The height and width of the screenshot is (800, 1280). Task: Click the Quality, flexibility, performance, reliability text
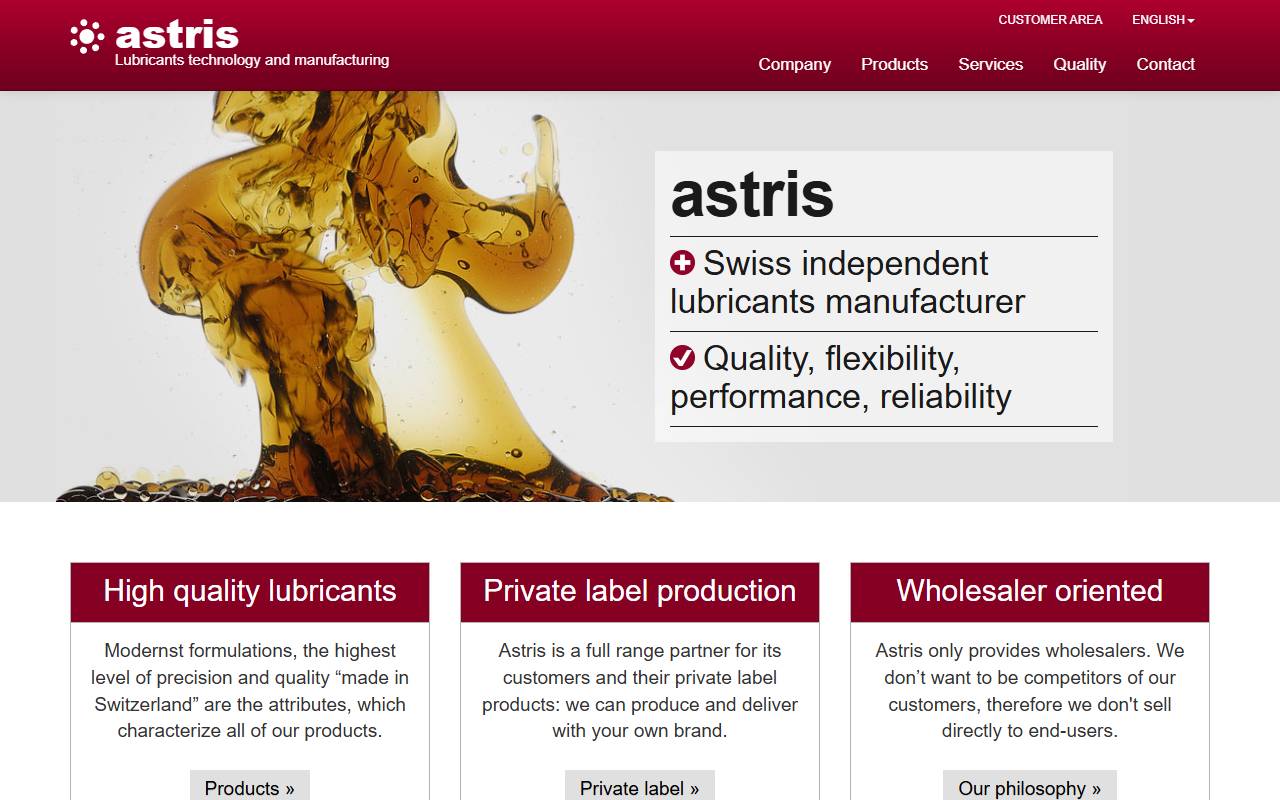[841, 377]
